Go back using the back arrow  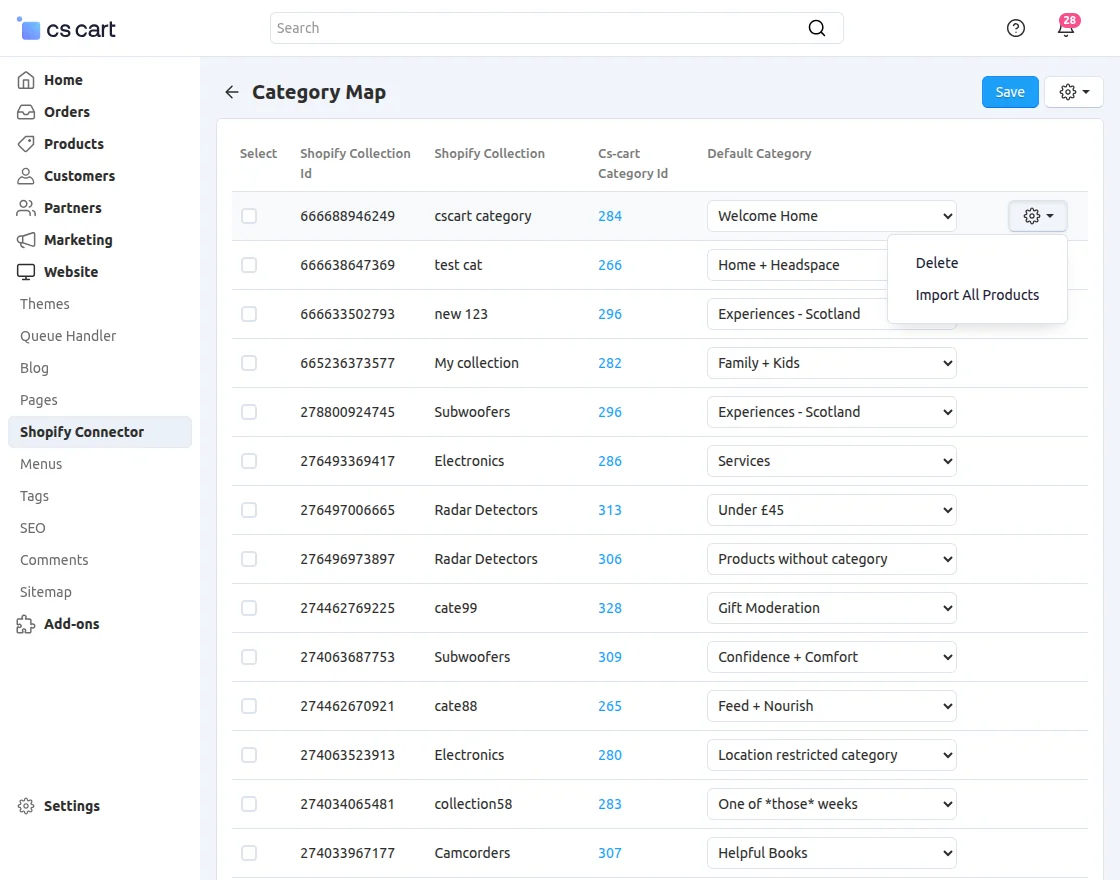(x=231, y=91)
